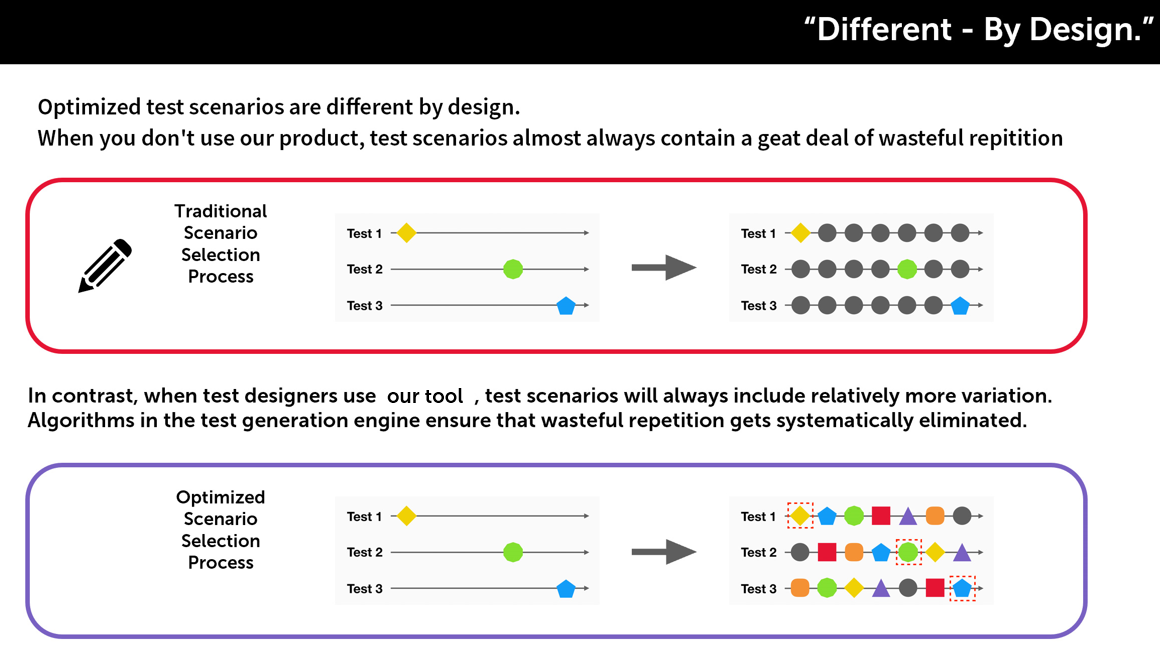1160x650 pixels.
Task: Click the first orange rounded square in Optimized right Test 3
Action: pyautogui.click(x=800, y=588)
